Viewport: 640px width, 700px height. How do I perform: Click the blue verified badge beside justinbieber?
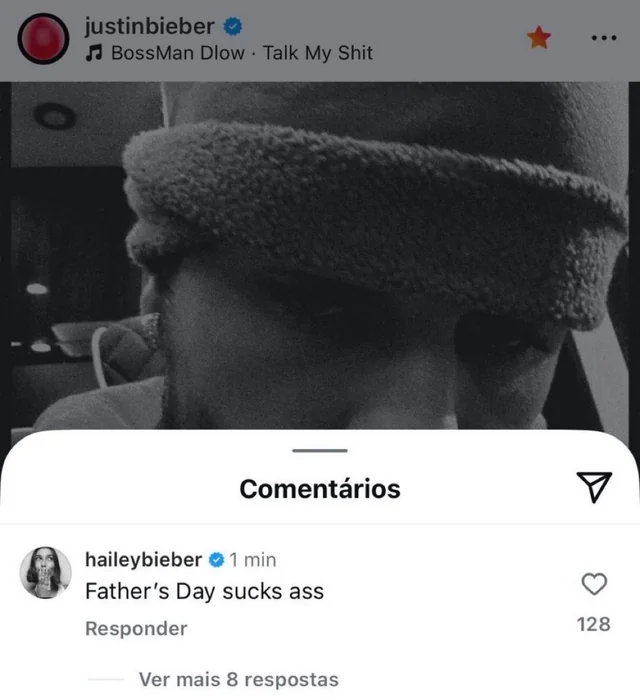click(x=233, y=26)
